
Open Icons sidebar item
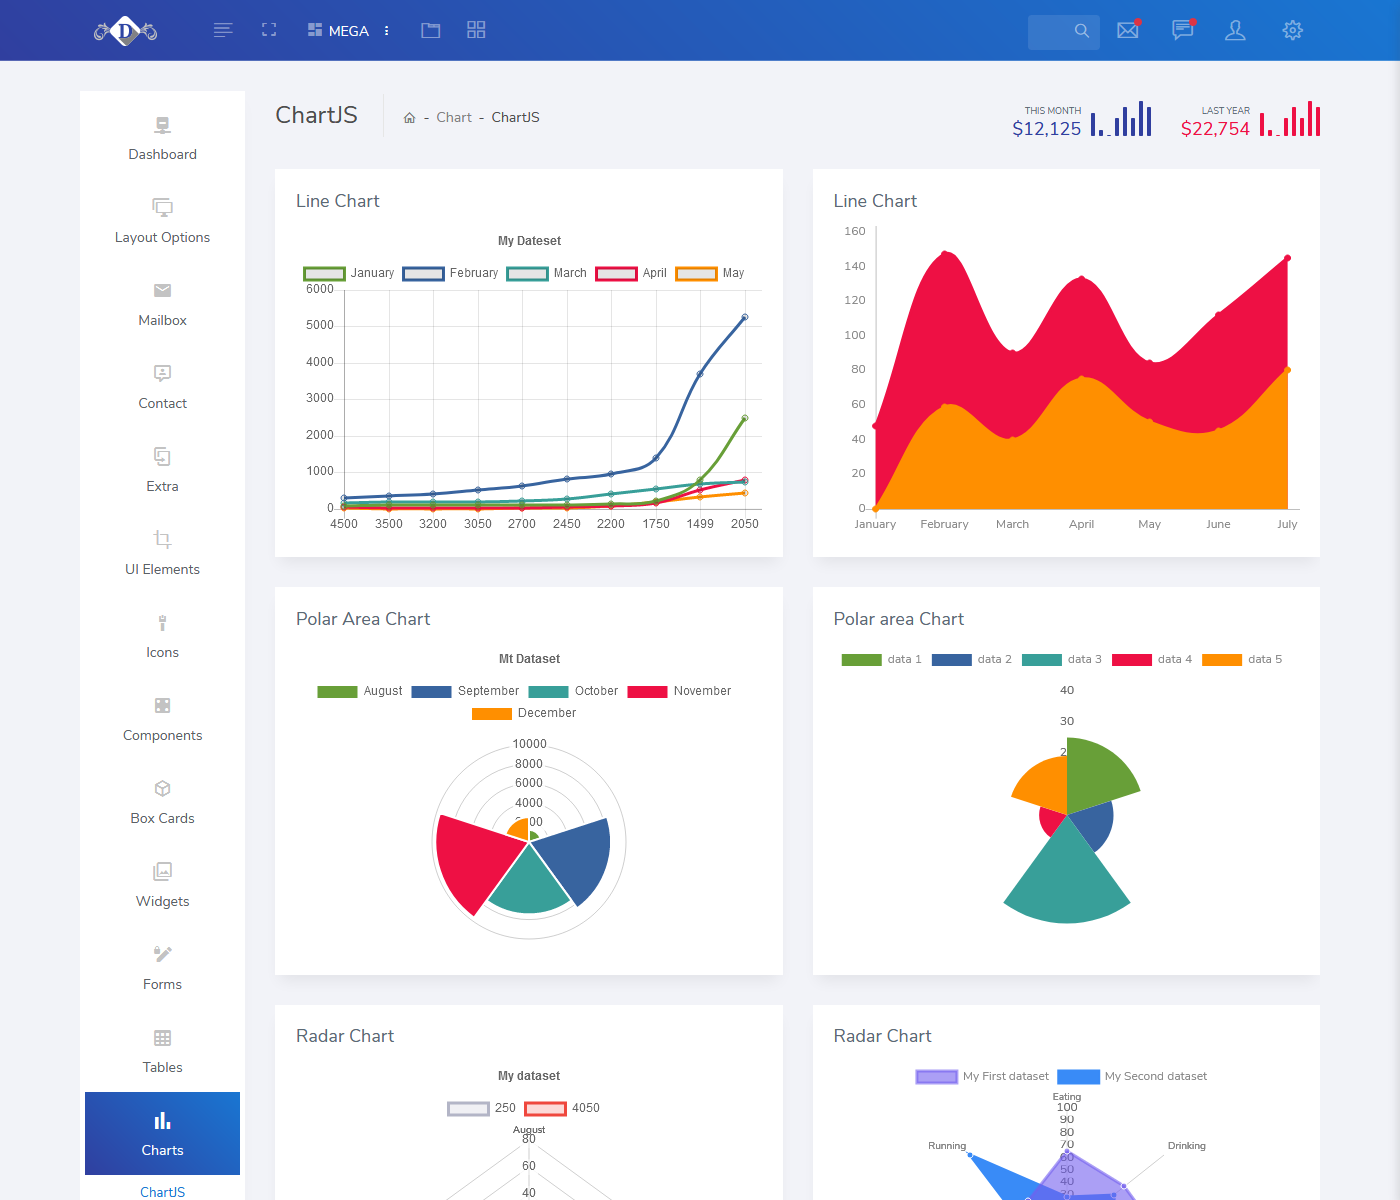click(162, 636)
